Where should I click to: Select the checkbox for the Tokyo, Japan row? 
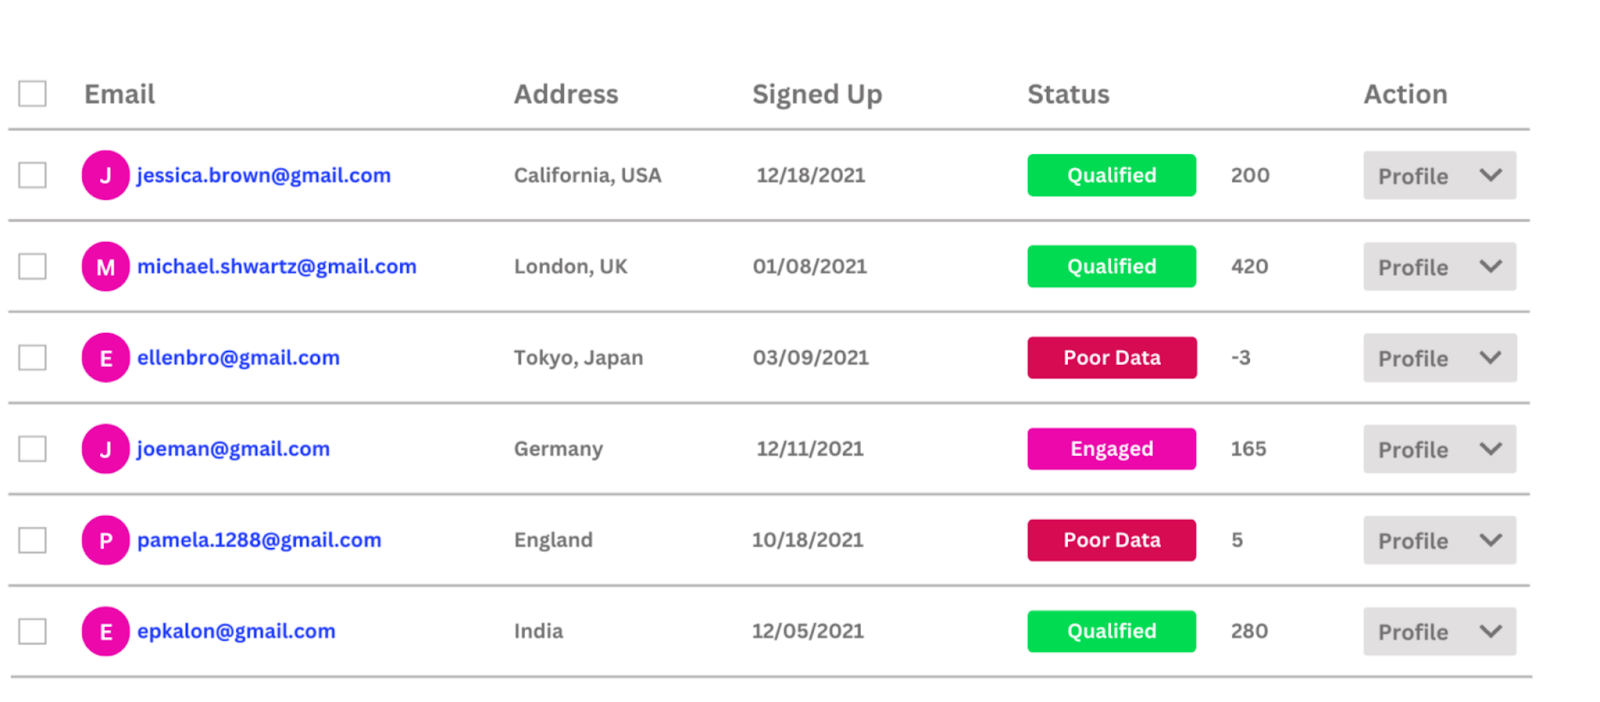click(x=33, y=358)
